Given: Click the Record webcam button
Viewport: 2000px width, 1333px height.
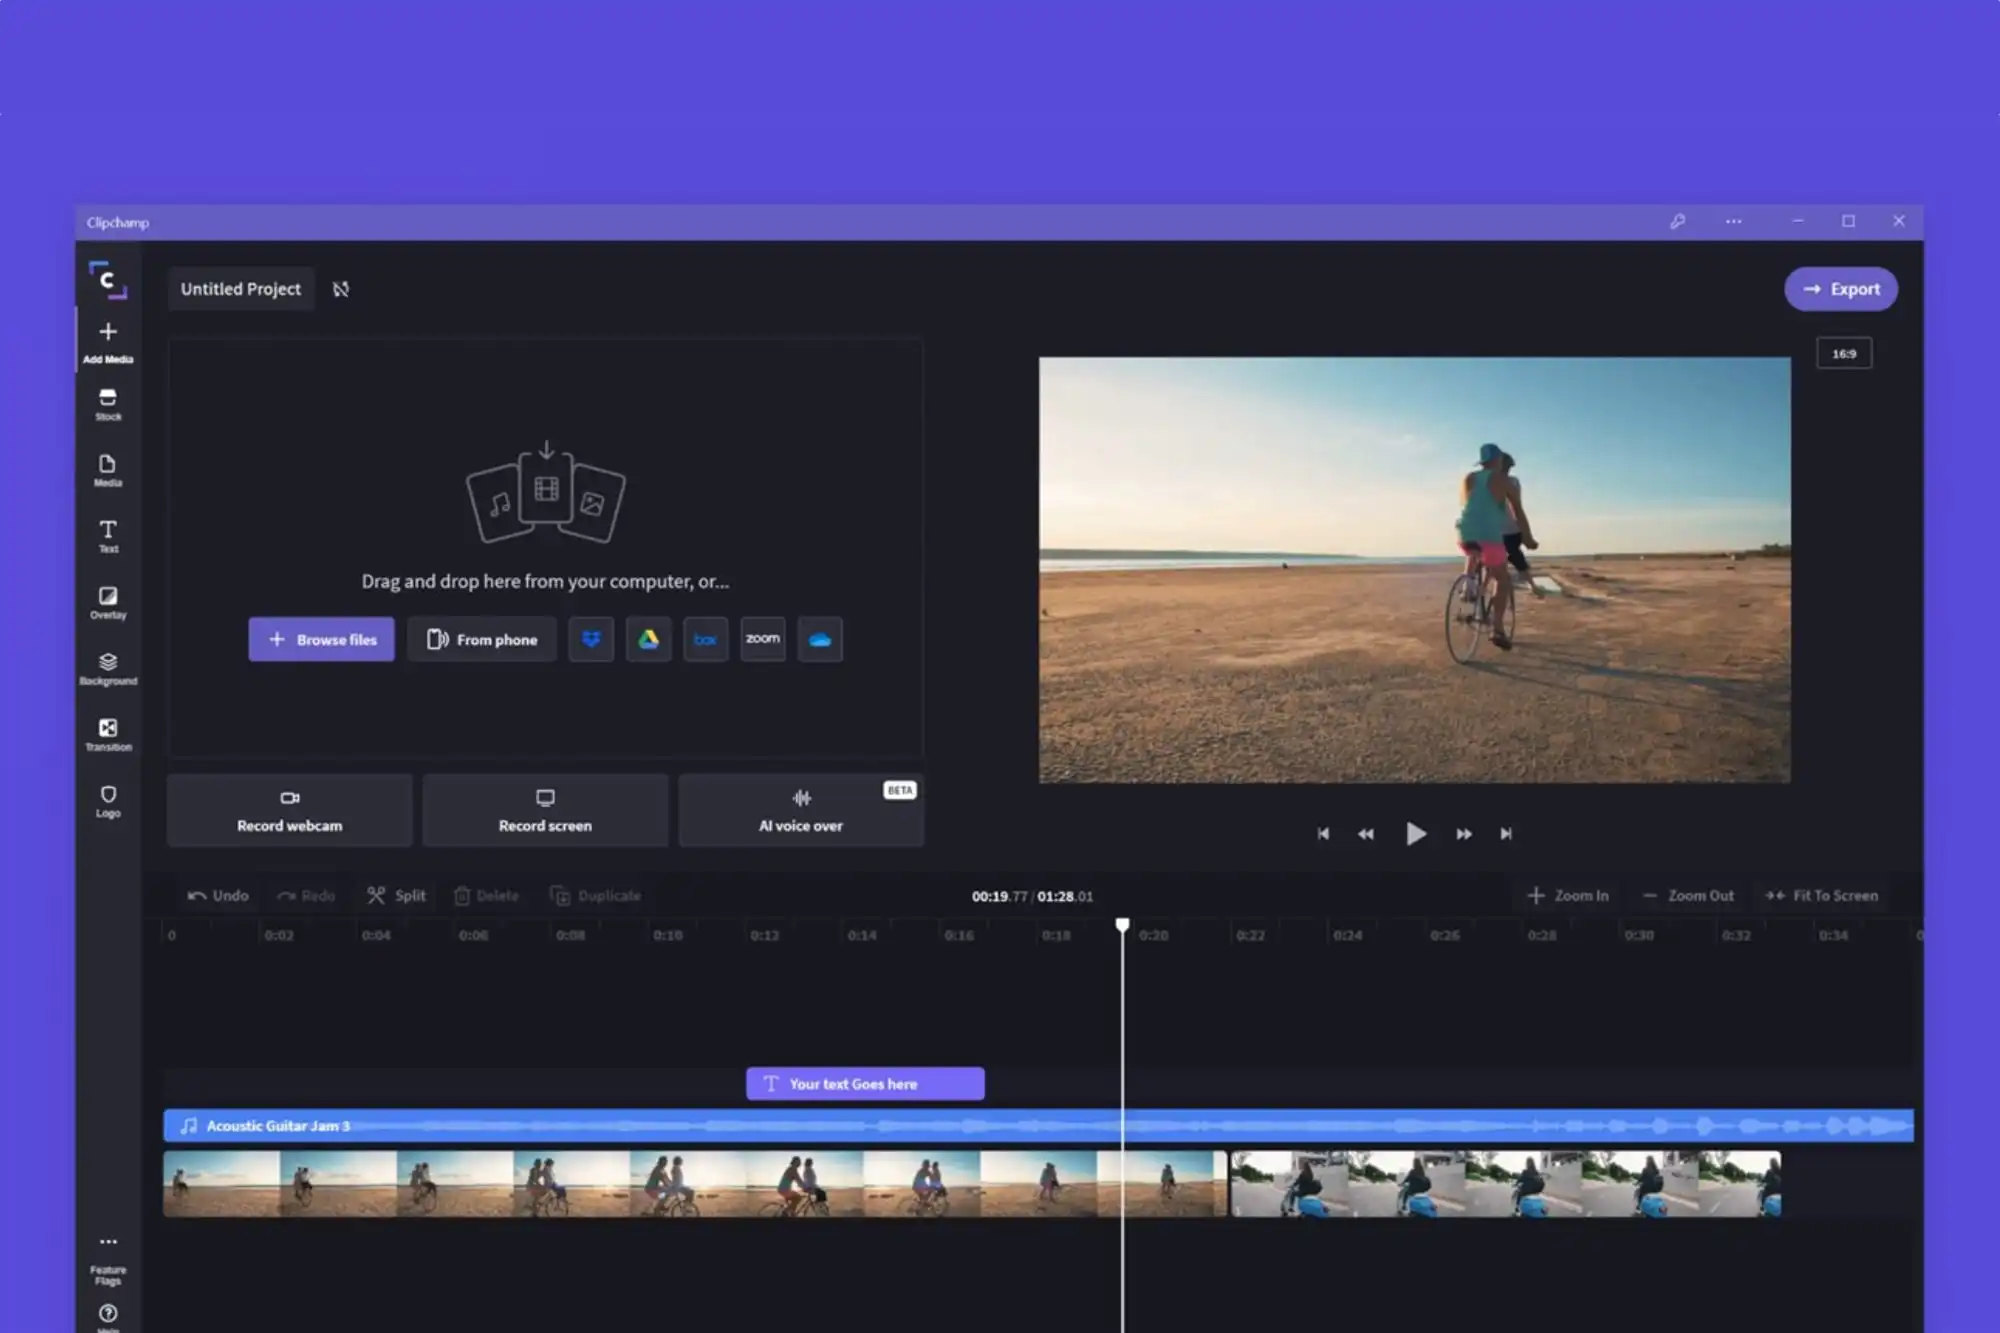Looking at the screenshot, I should pyautogui.click(x=290, y=810).
